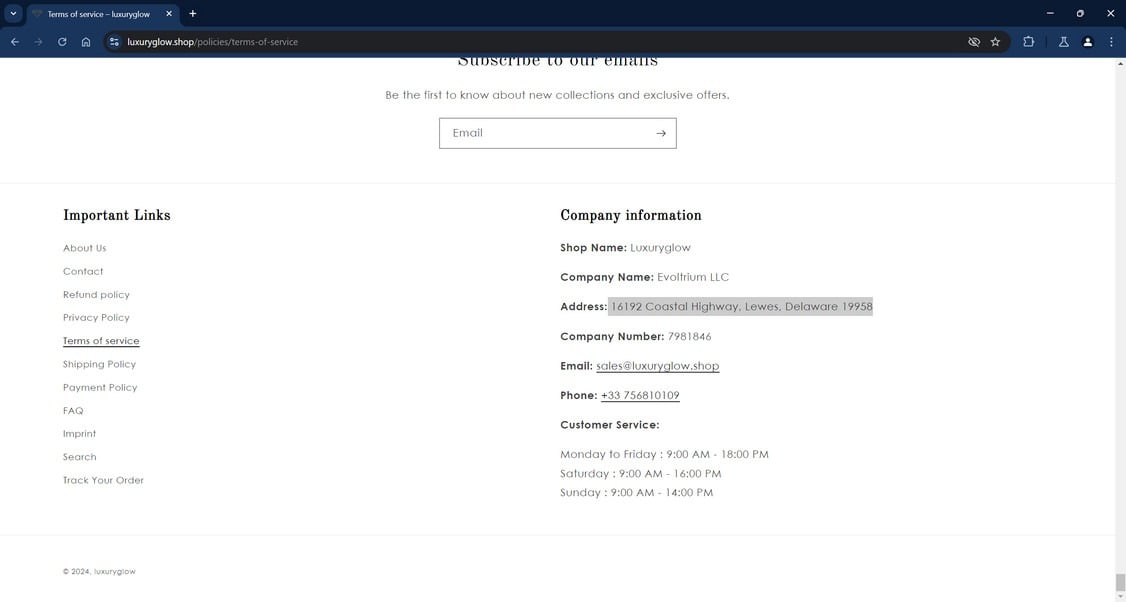The image size is (1126, 602).
Task: Close the Terms of service tab
Action: click(169, 14)
